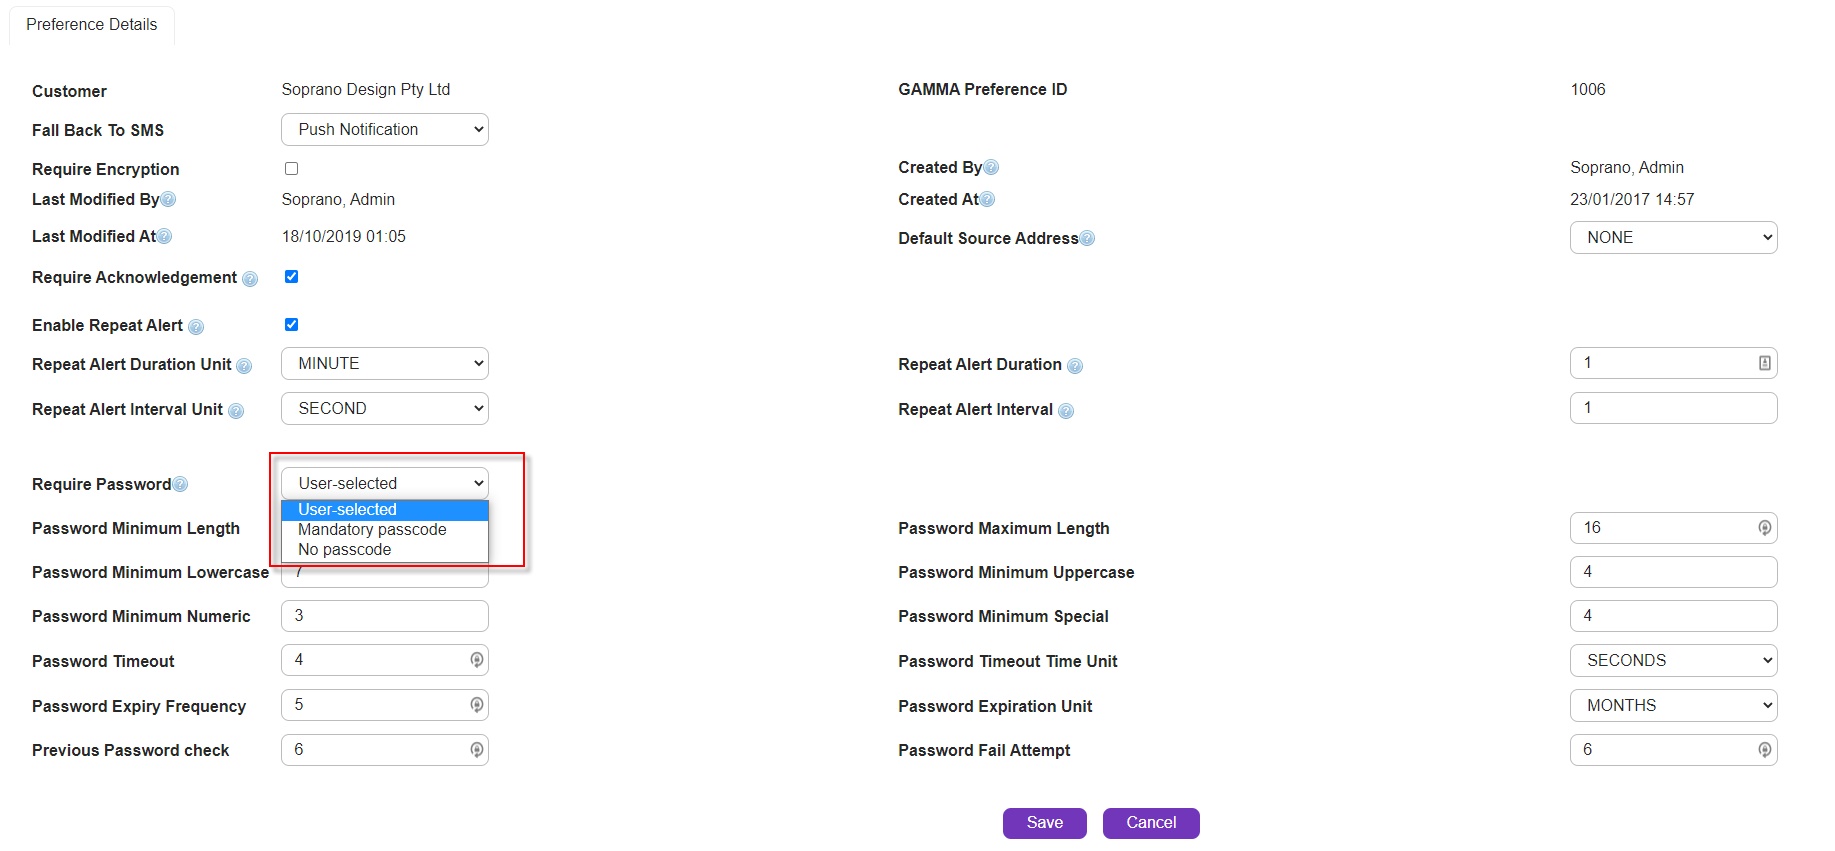The width and height of the screenshot is (1835, 851).
Task: Select the No passcode option
Action: point(345,550)
